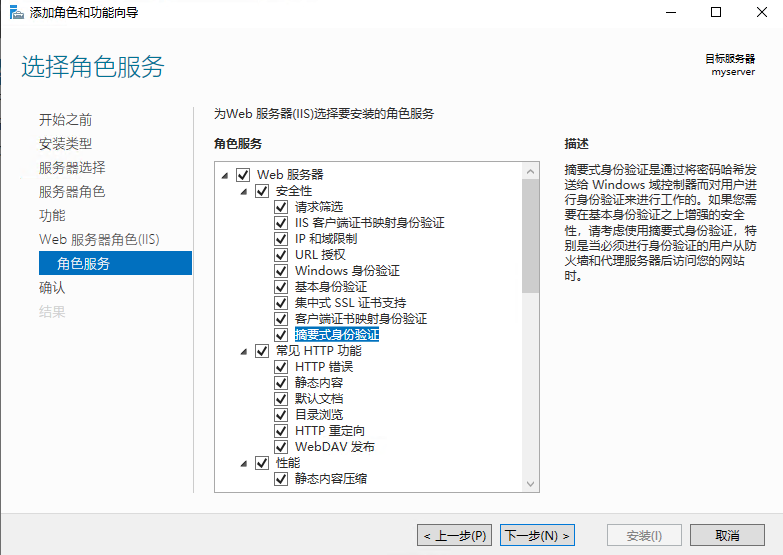Screen dimensions: 783x555
Task: Click the 上一步(P) button
Action: coord(454,535)
